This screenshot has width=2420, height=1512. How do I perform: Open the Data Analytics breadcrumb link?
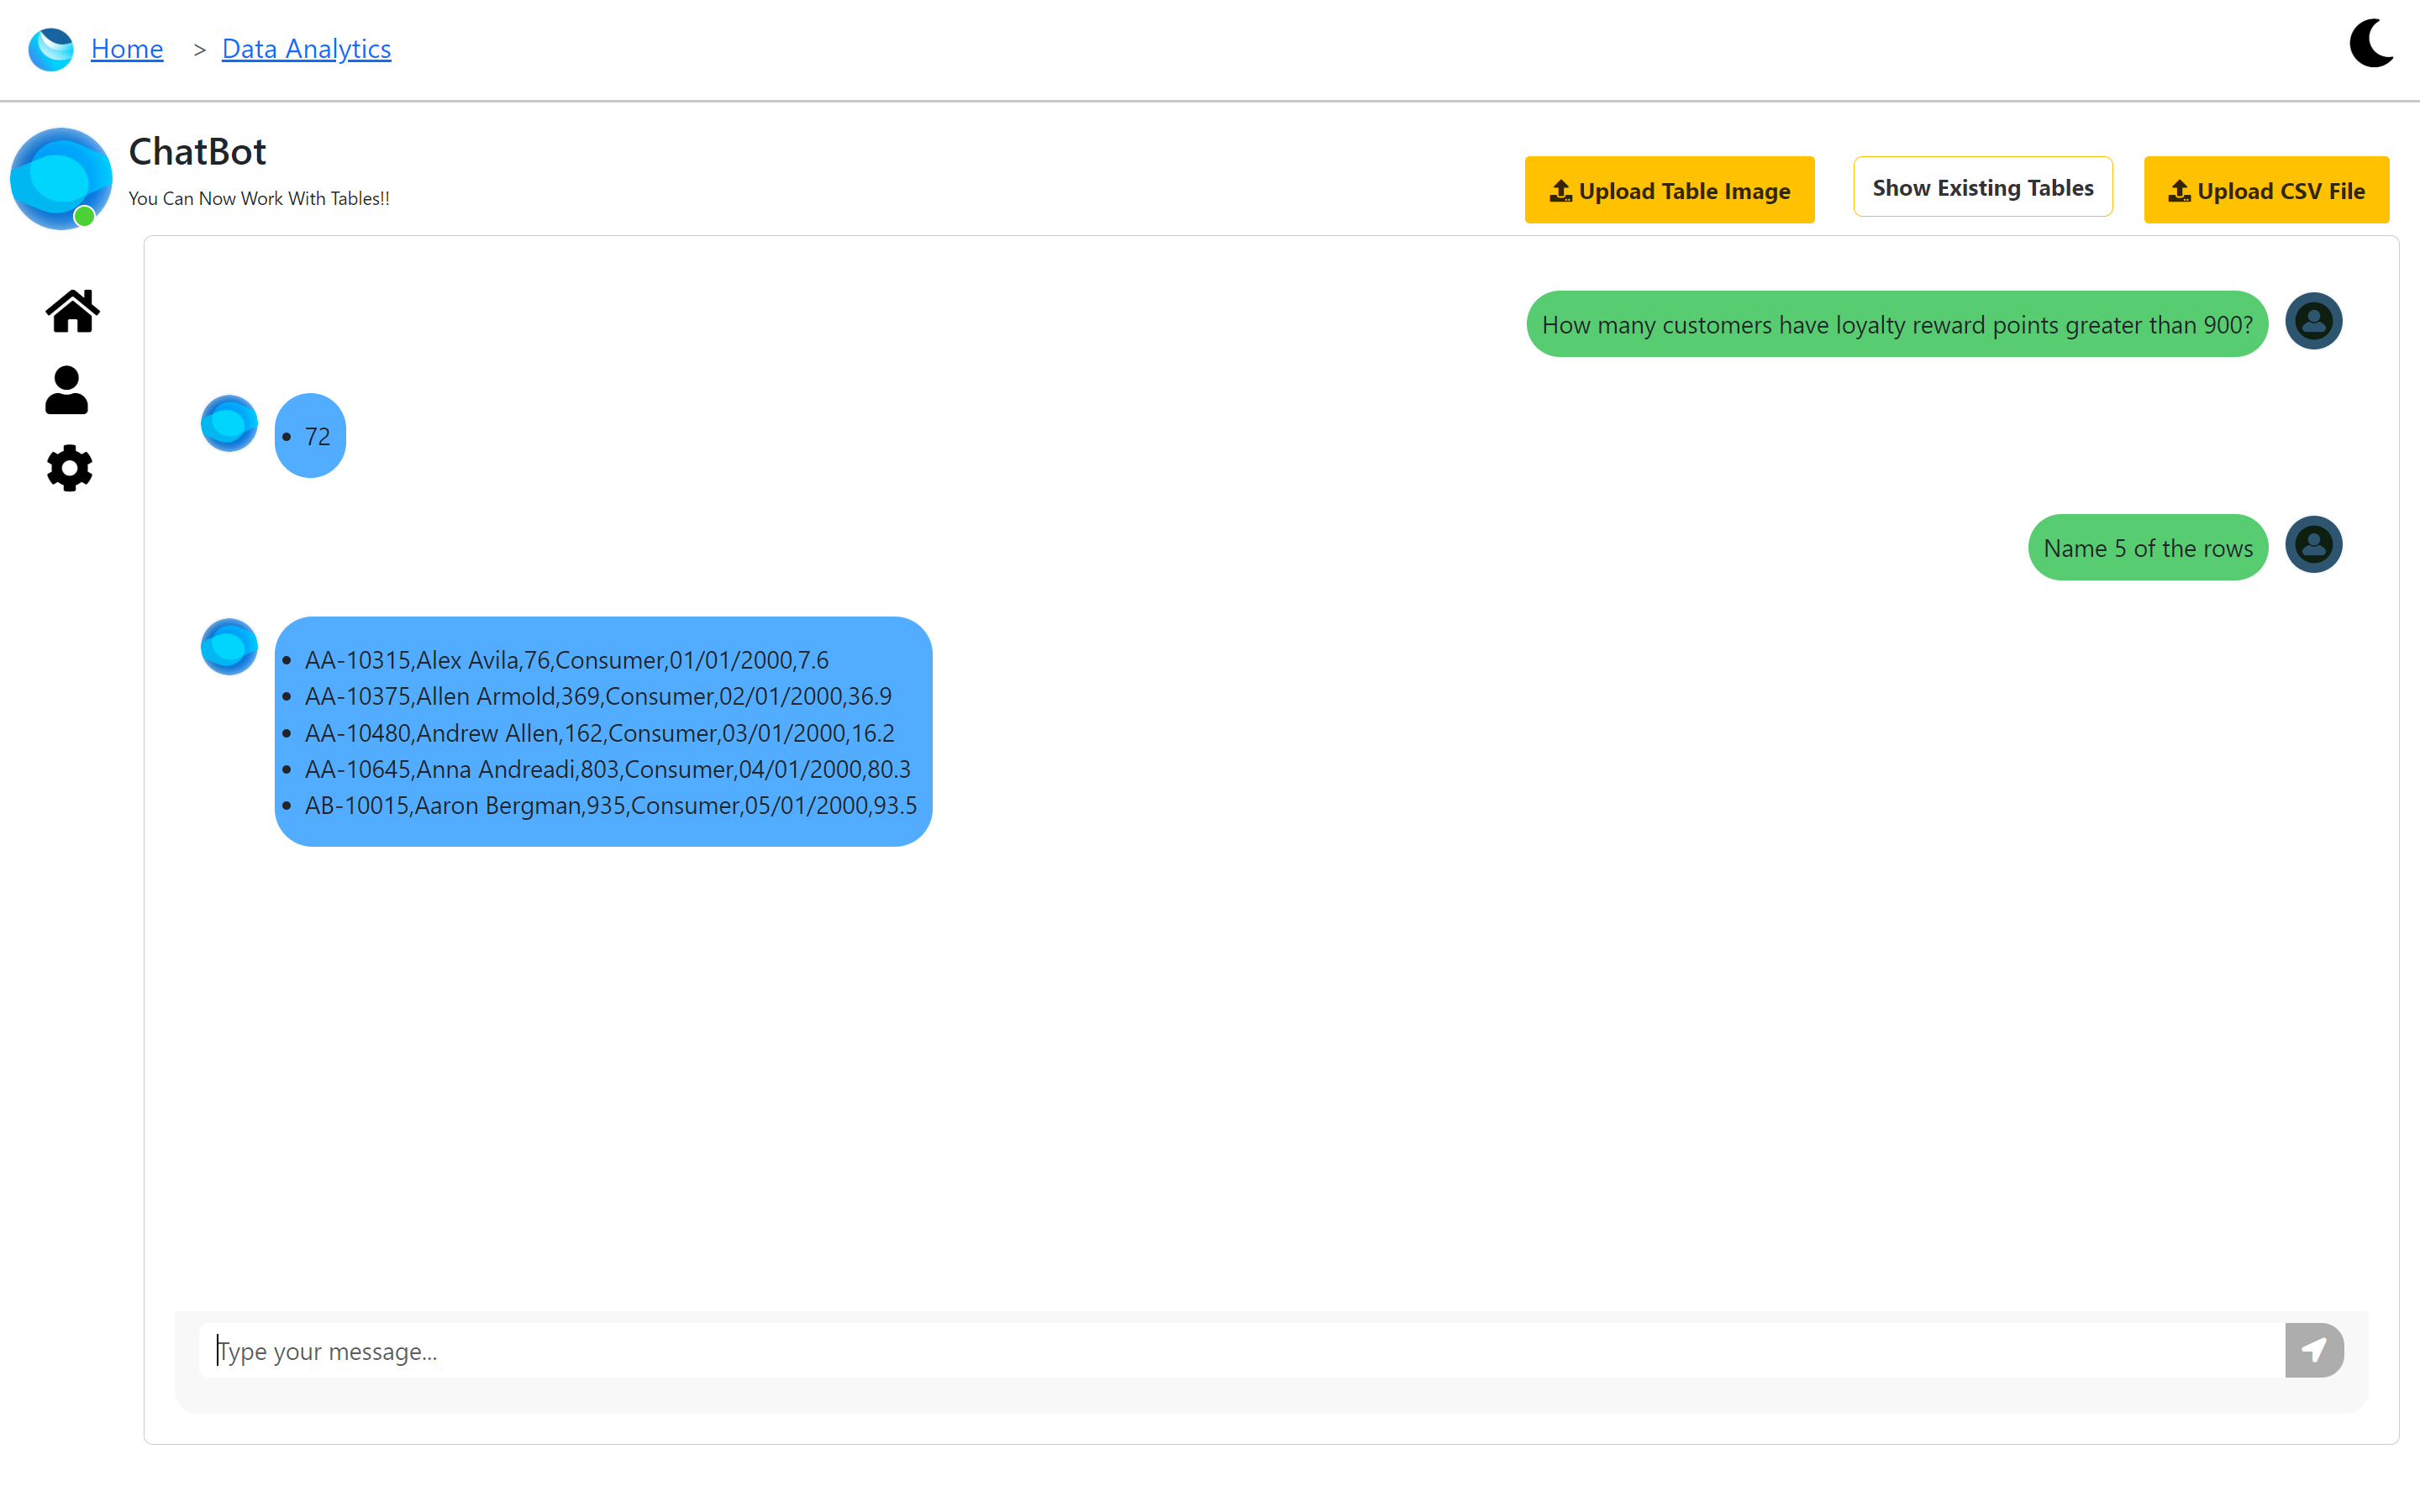pyautogui.click(x=306, y=48)
